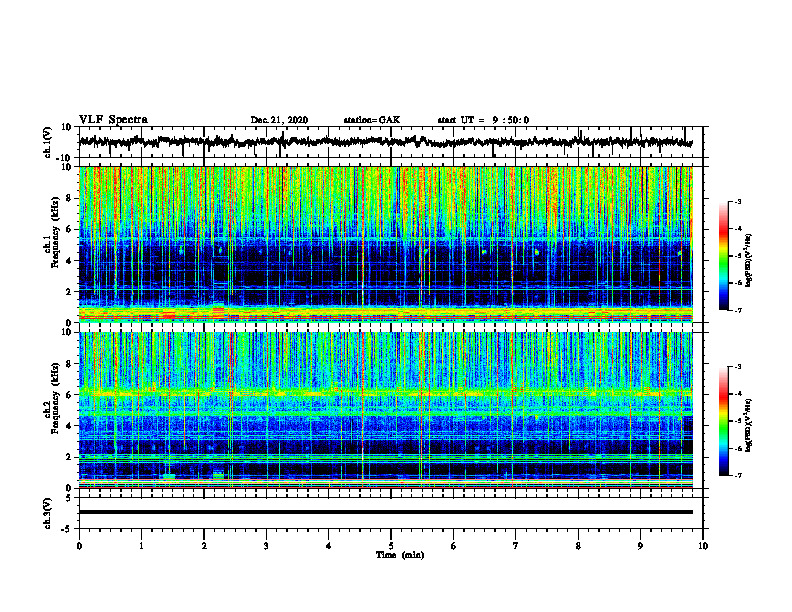Click the time axis tick label "2"
792x612 pixels.
pos(204,546)
